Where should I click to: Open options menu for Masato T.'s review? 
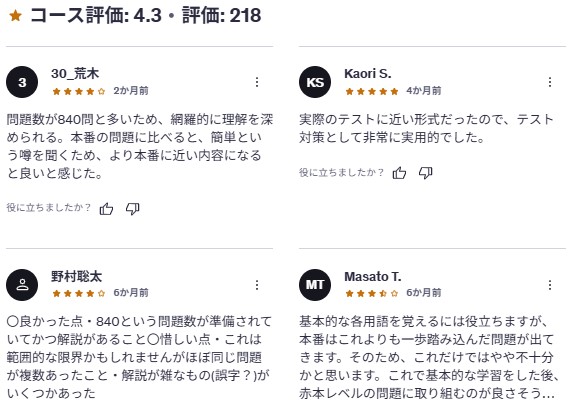point(550,285)
